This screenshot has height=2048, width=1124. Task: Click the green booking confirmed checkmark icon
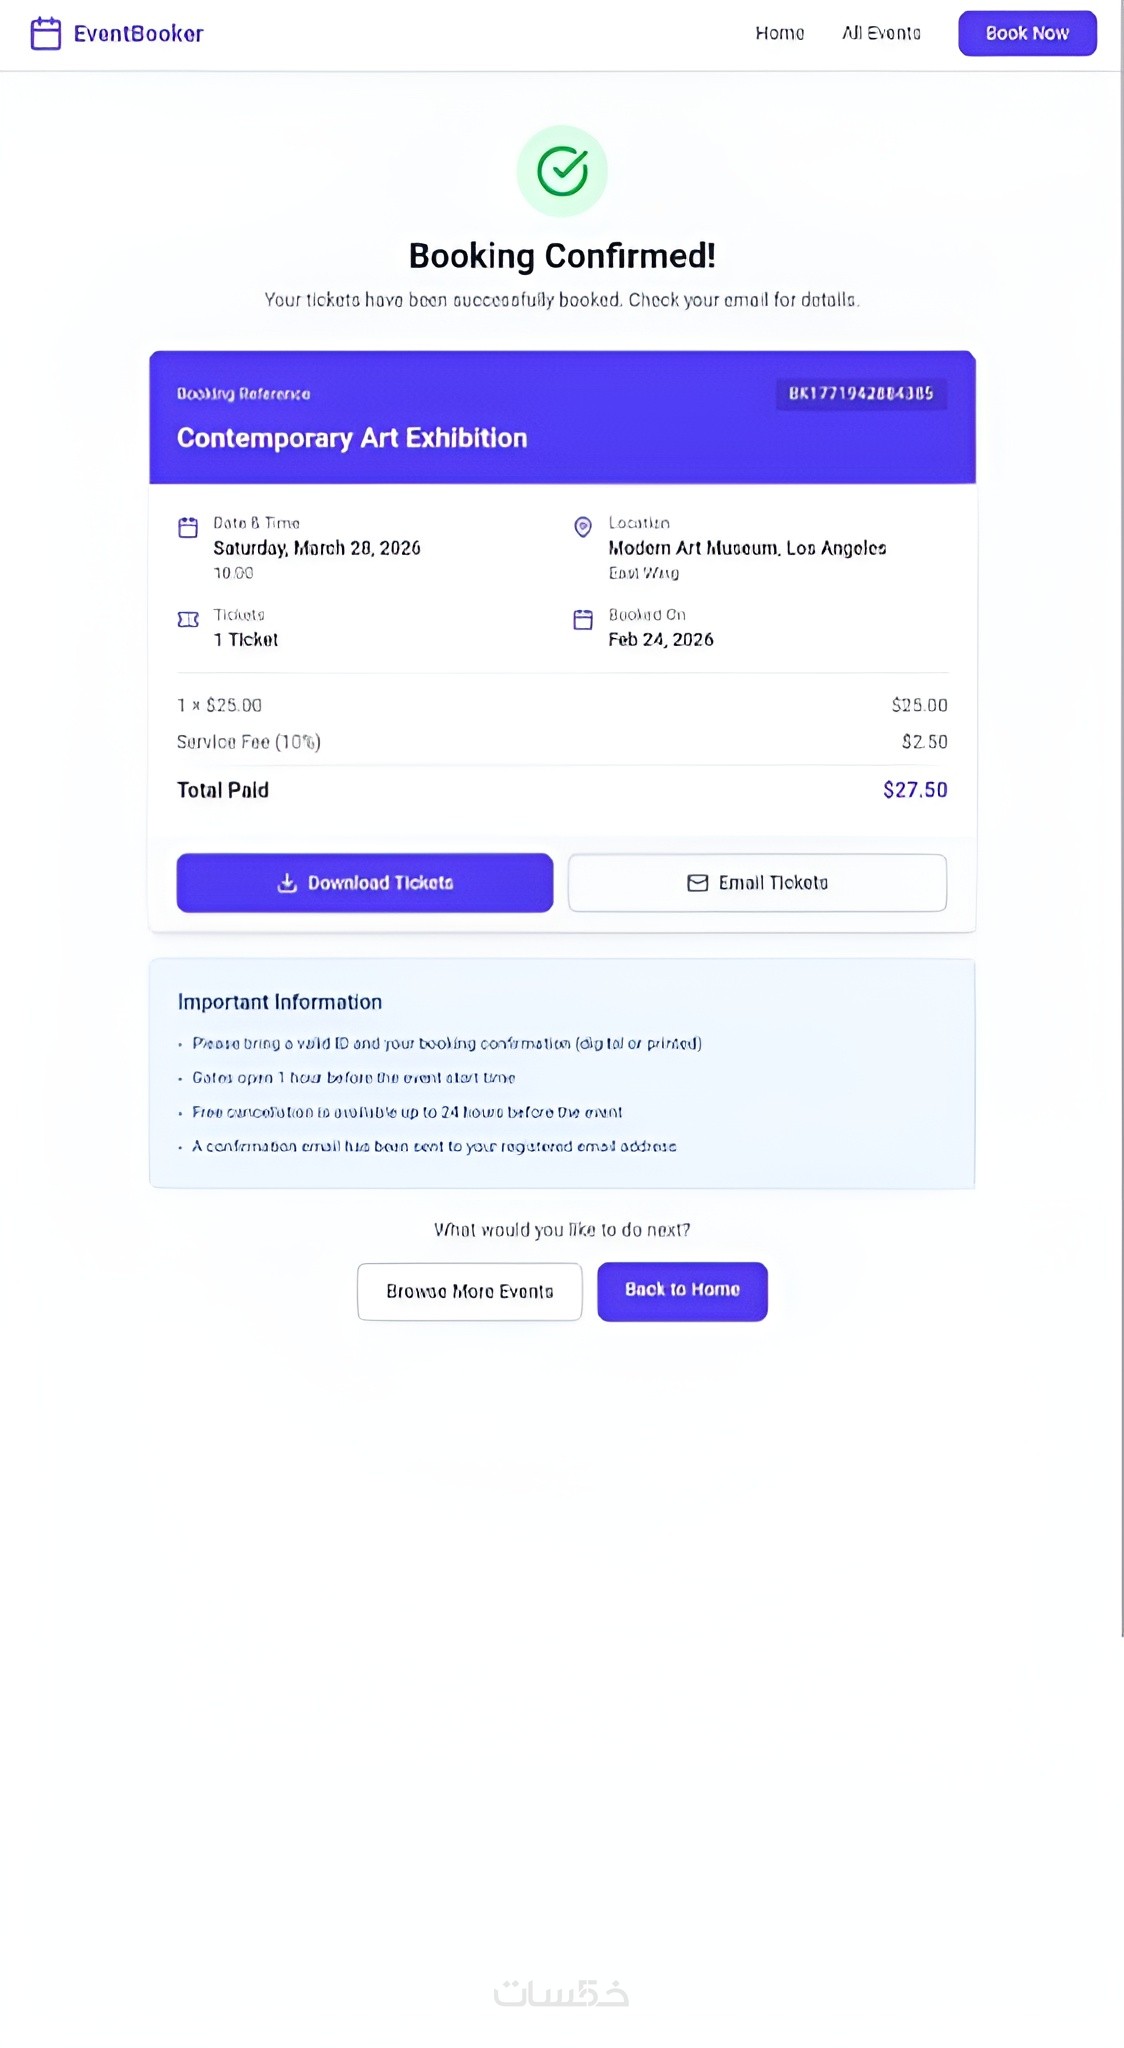[562, 171]
